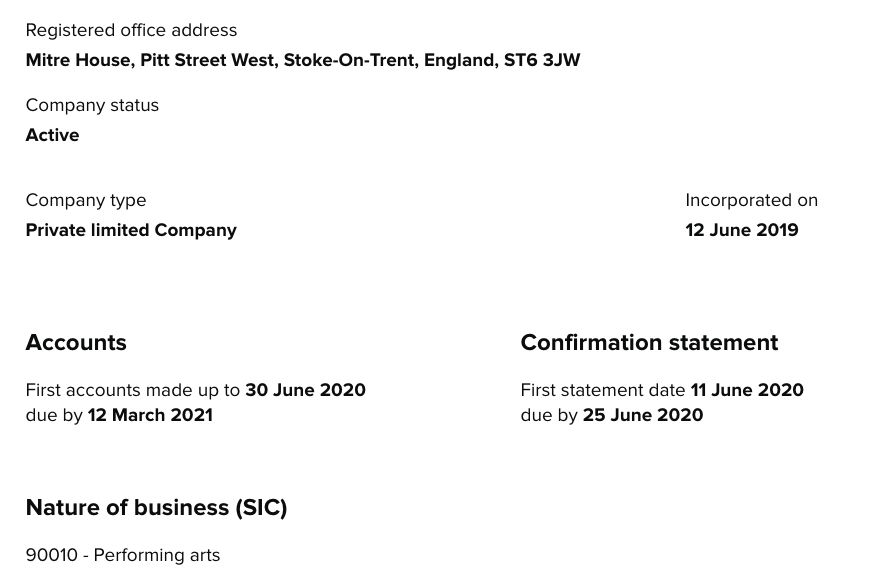Click the Stoke-On-Trent text in address
The height and width of the screenshot is (585, 886).
coord(351,60)
